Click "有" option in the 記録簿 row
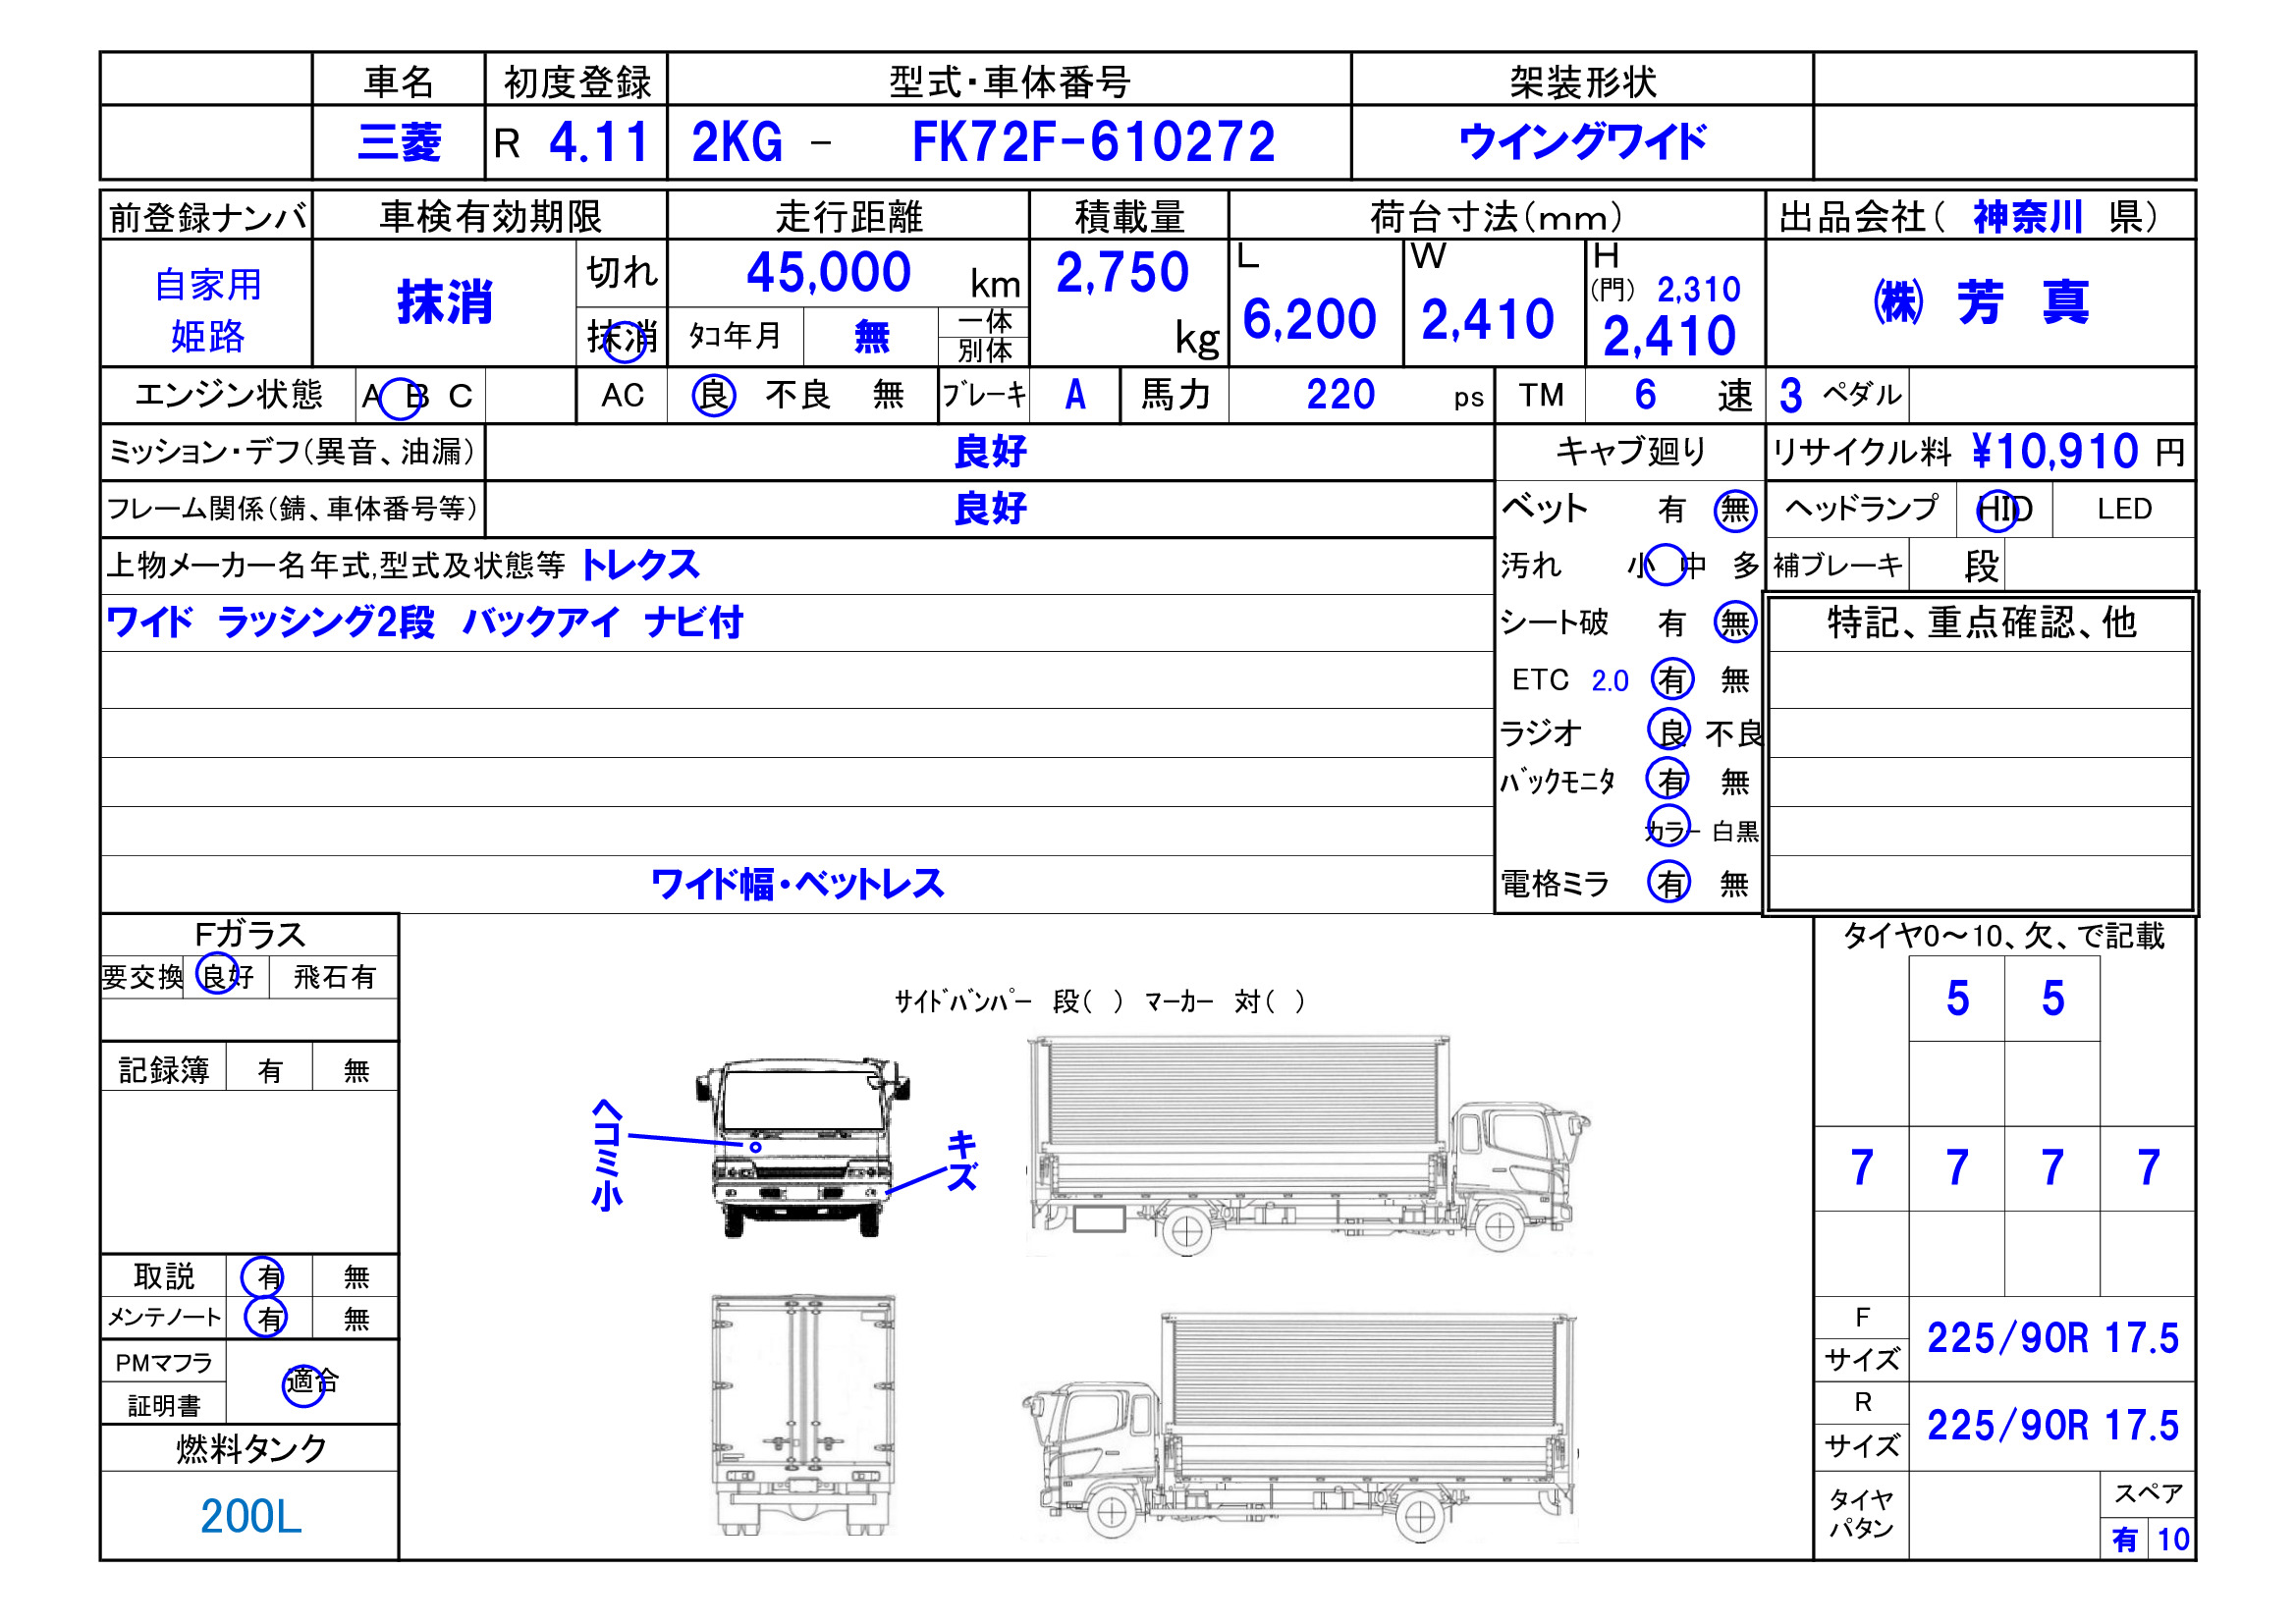The width and height of the screenshot is (2296, 1623). pyautogui.click(x=270, y=1071)
